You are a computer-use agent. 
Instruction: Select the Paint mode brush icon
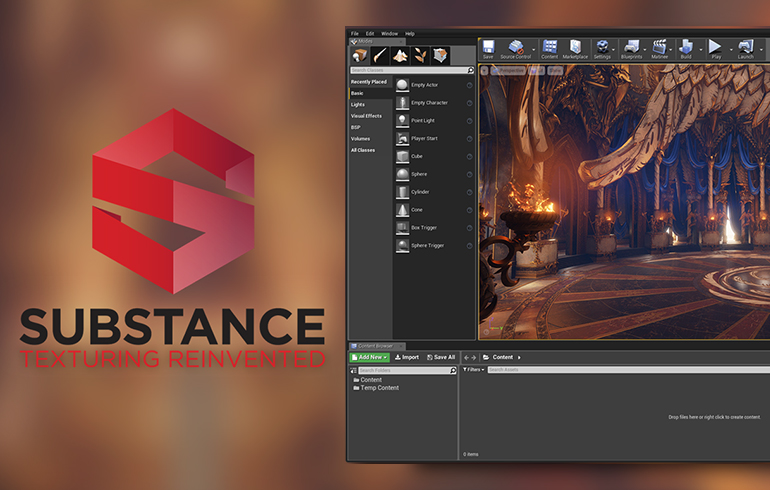[x=380, y=55]
